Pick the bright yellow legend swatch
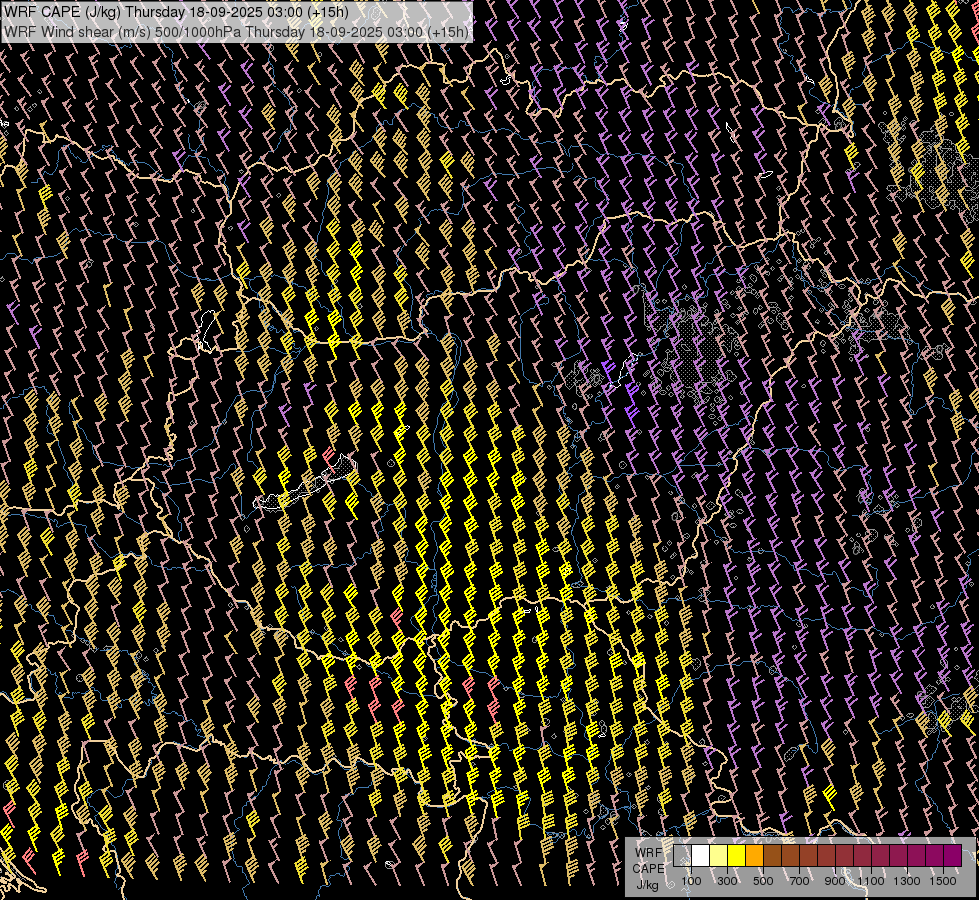Image resolution: width=979 pixels, height=900 pixels. click(x=736, y=855)
